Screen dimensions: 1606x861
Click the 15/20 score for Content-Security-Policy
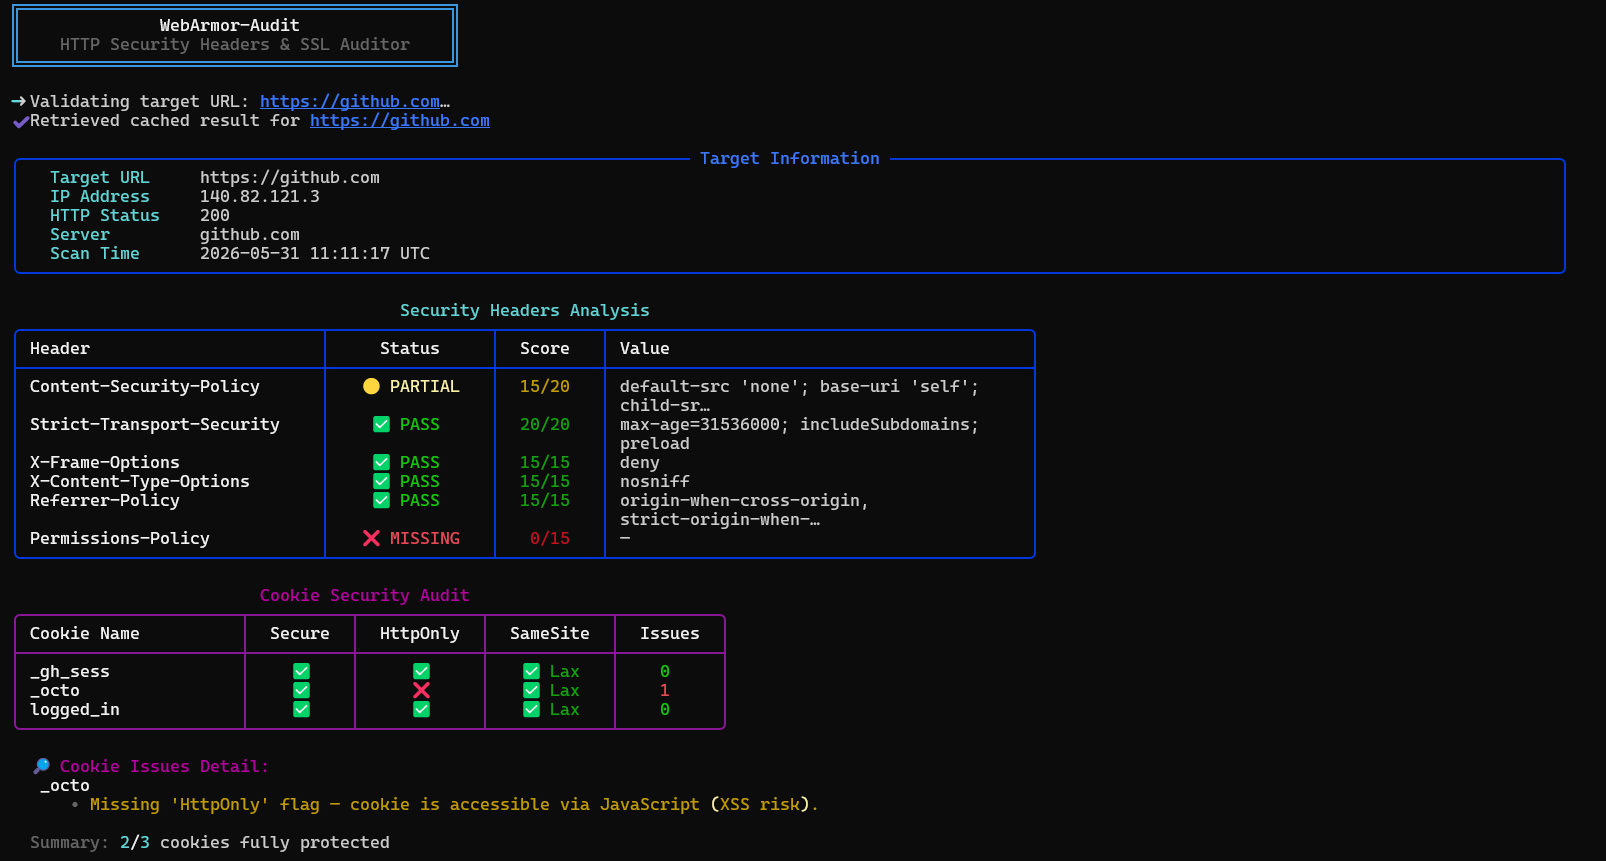[x=545, y=386]
